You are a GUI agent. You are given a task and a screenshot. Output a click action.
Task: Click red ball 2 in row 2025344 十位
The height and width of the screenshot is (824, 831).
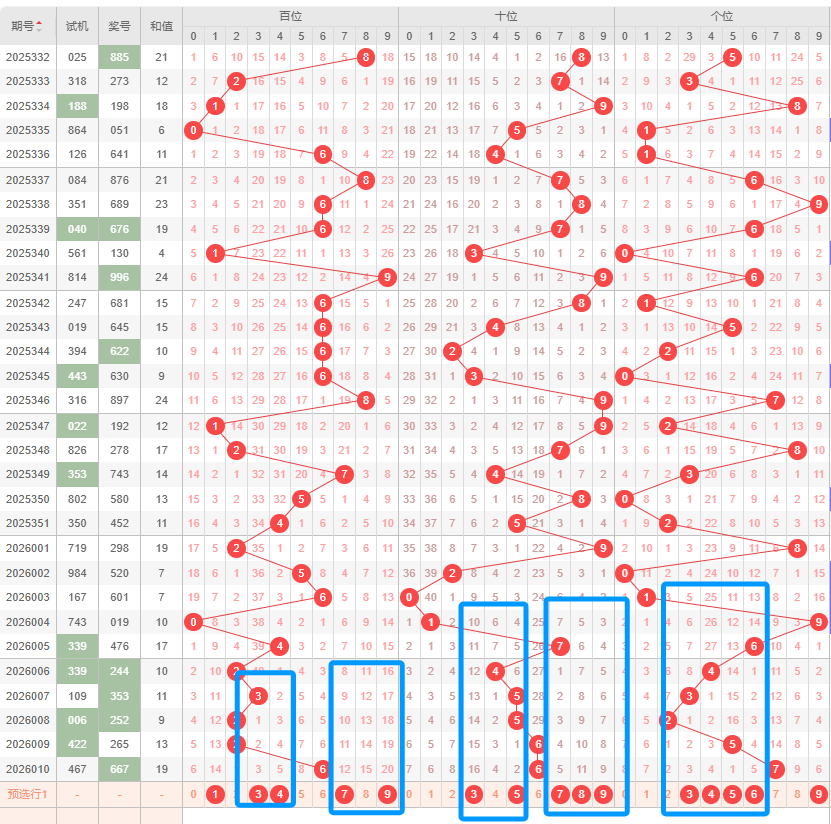(452, 351)
